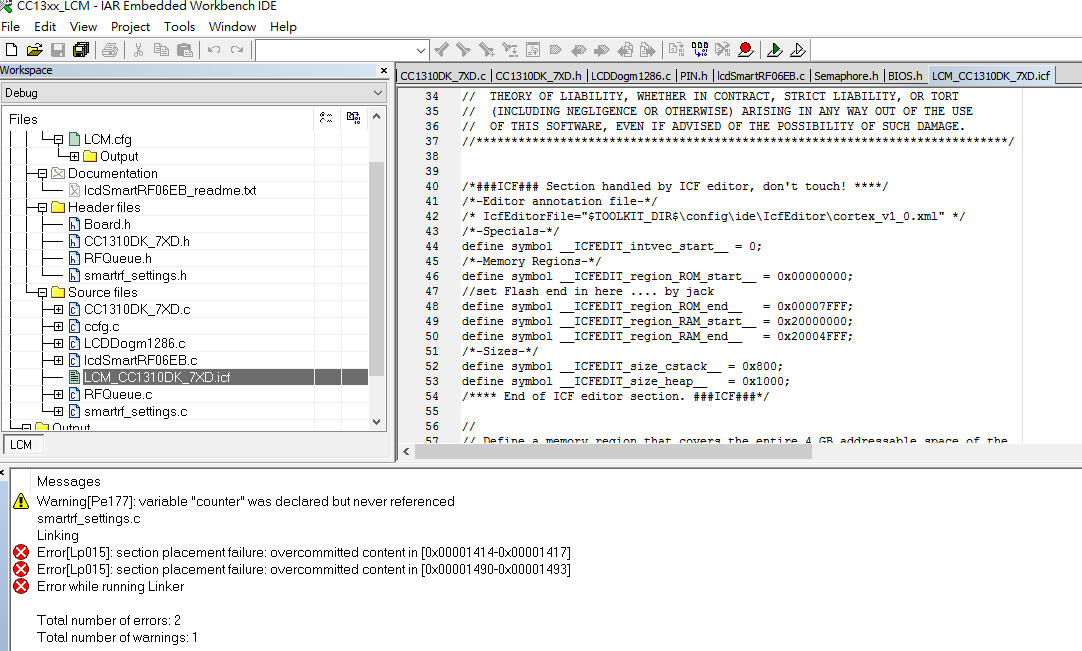Select Board.h in Header files
The width and height of the screenshot is (1082, 651).
point(107,224)
